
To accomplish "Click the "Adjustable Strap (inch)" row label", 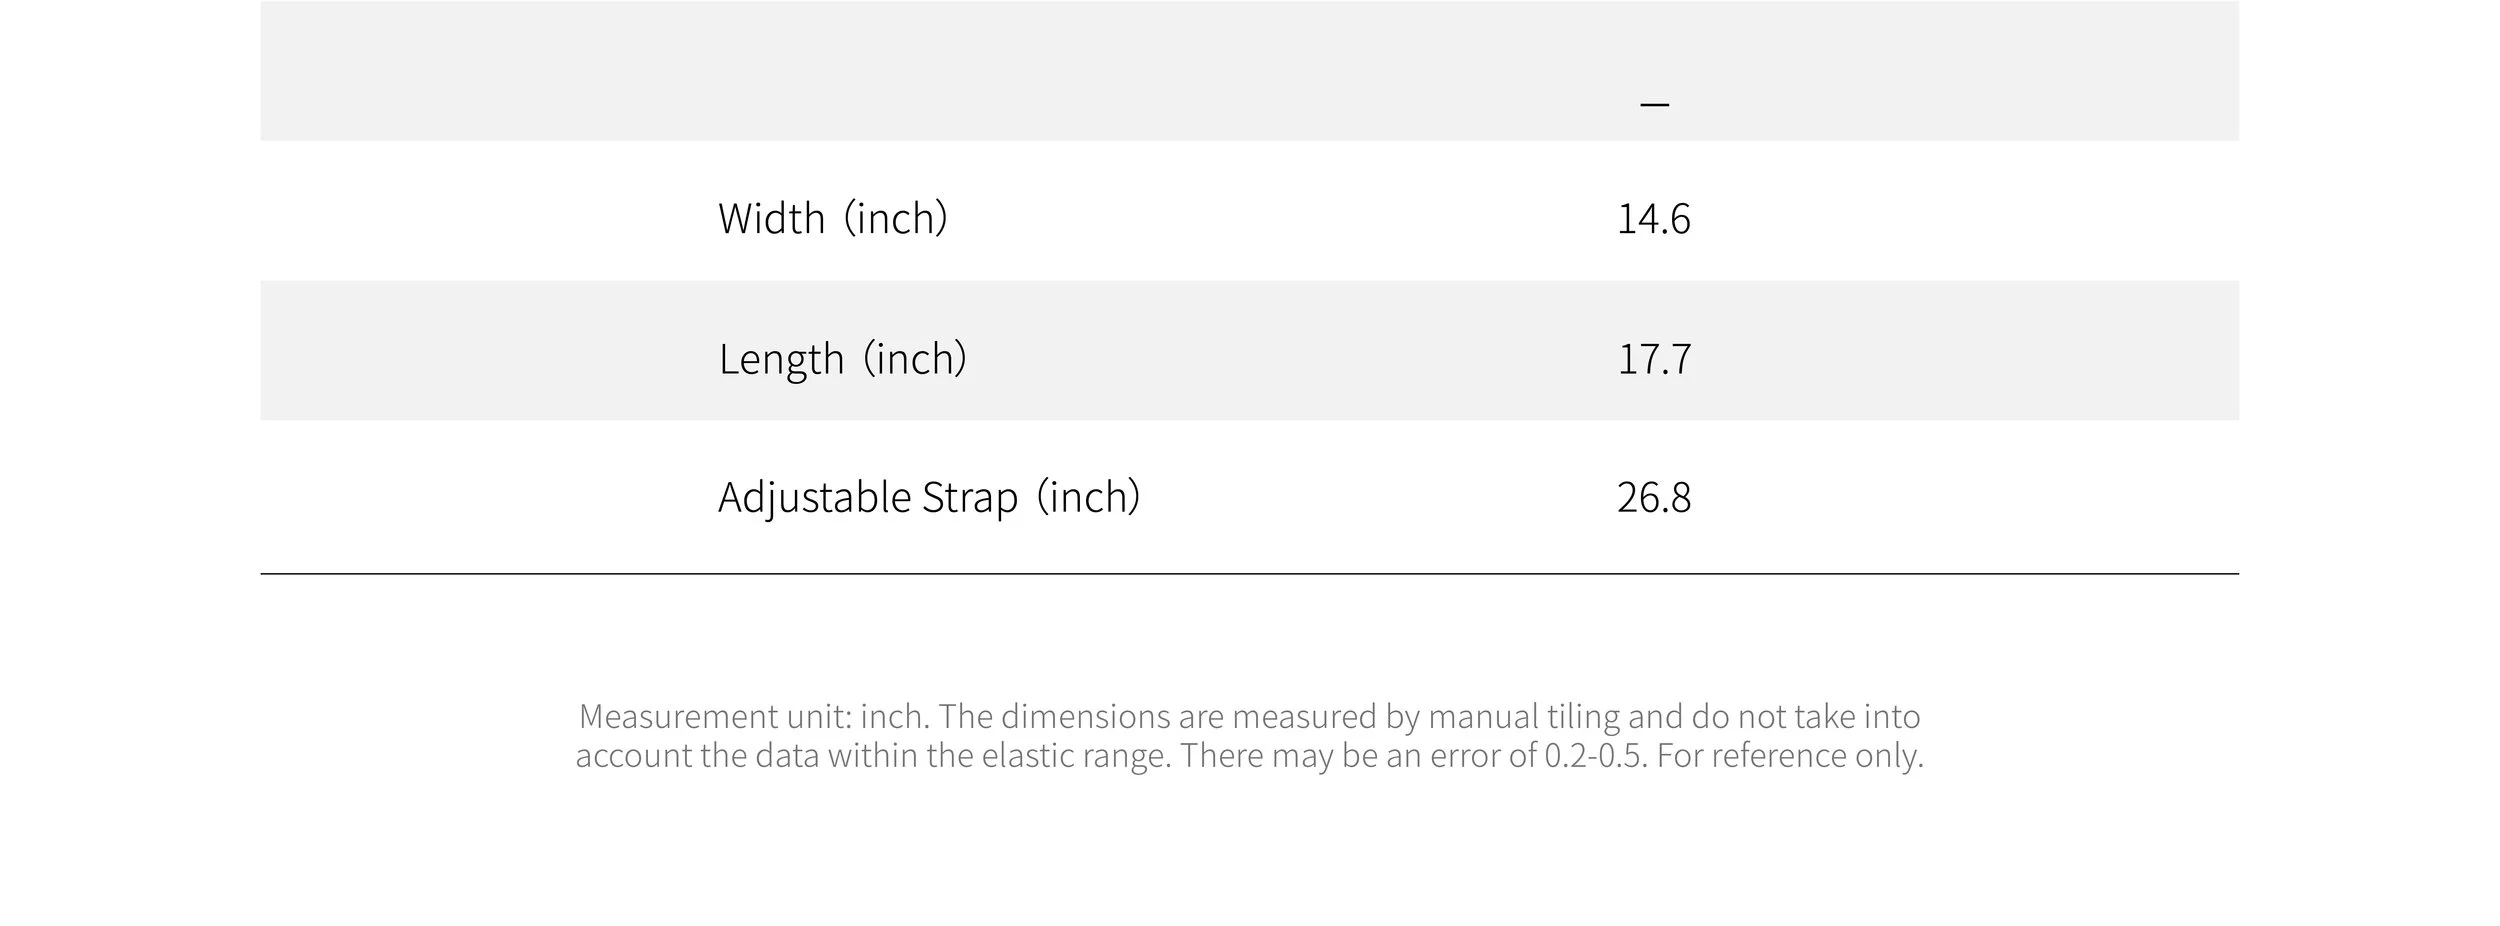I will 929,497.
